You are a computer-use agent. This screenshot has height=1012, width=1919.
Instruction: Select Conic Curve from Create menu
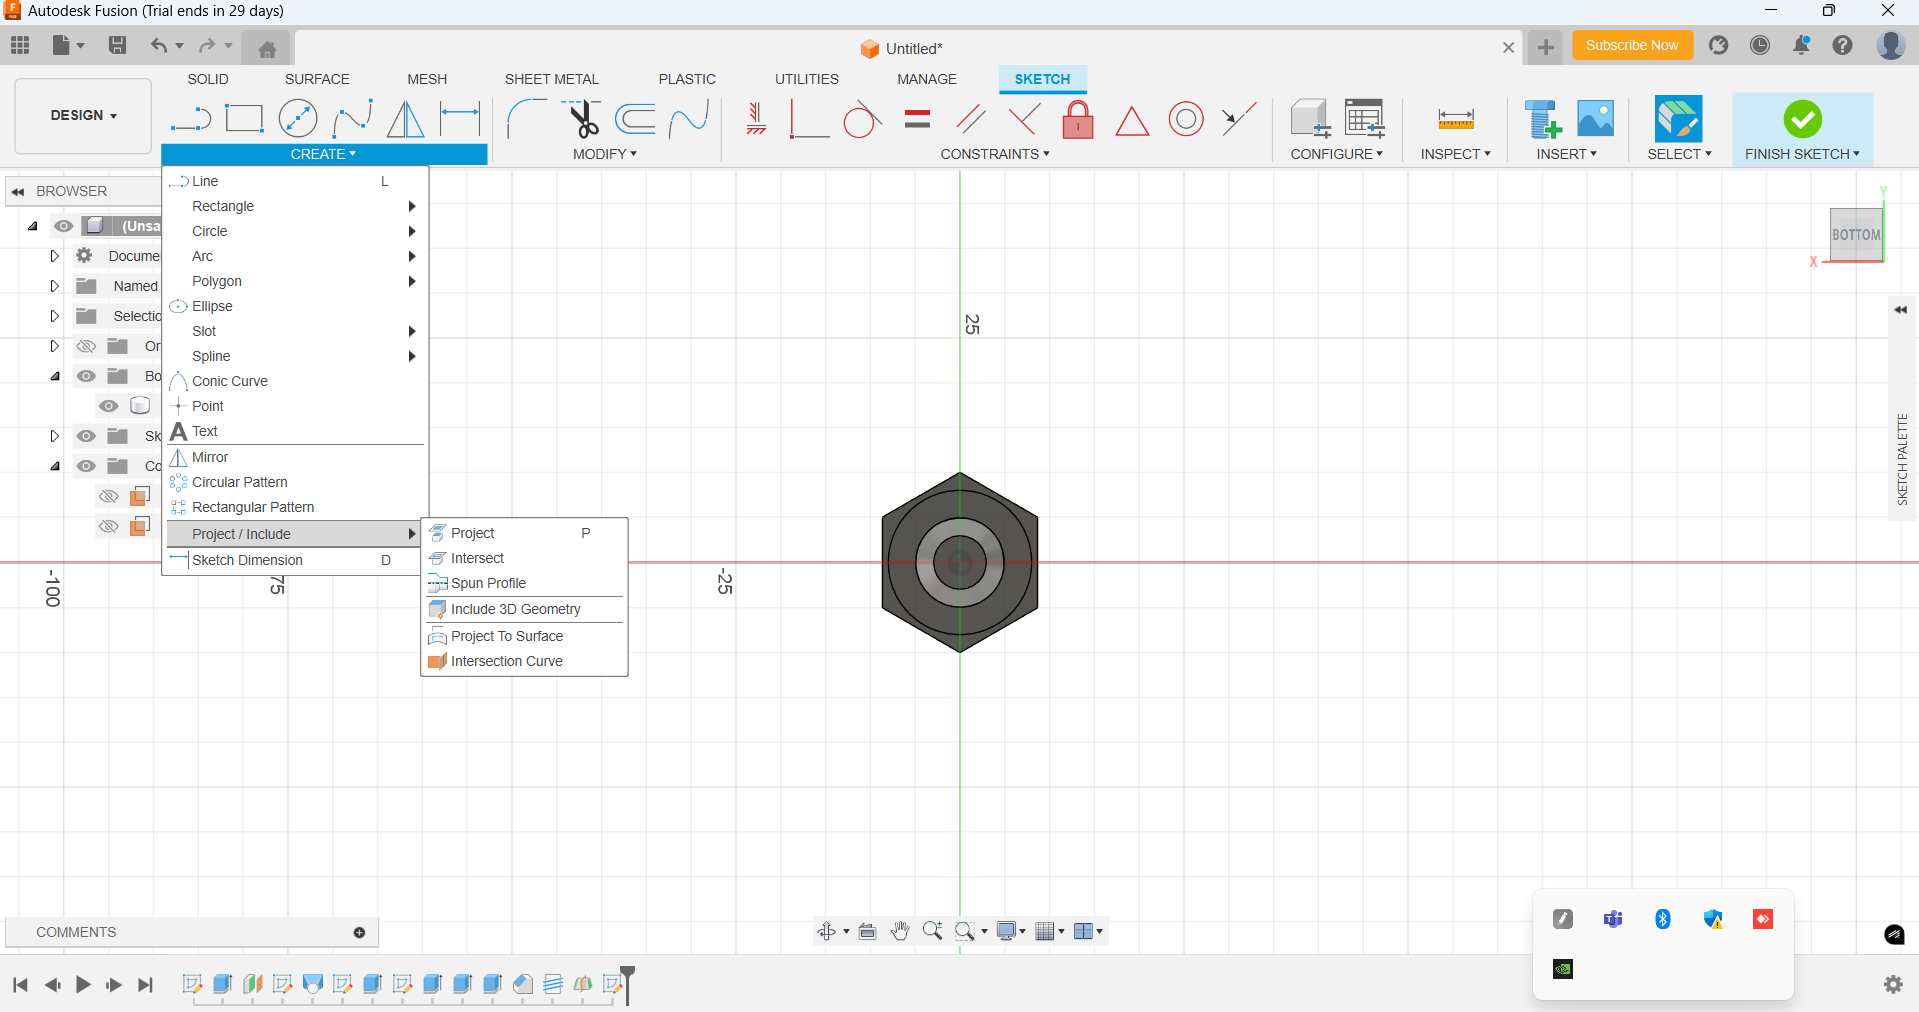(x=295, y=381)
